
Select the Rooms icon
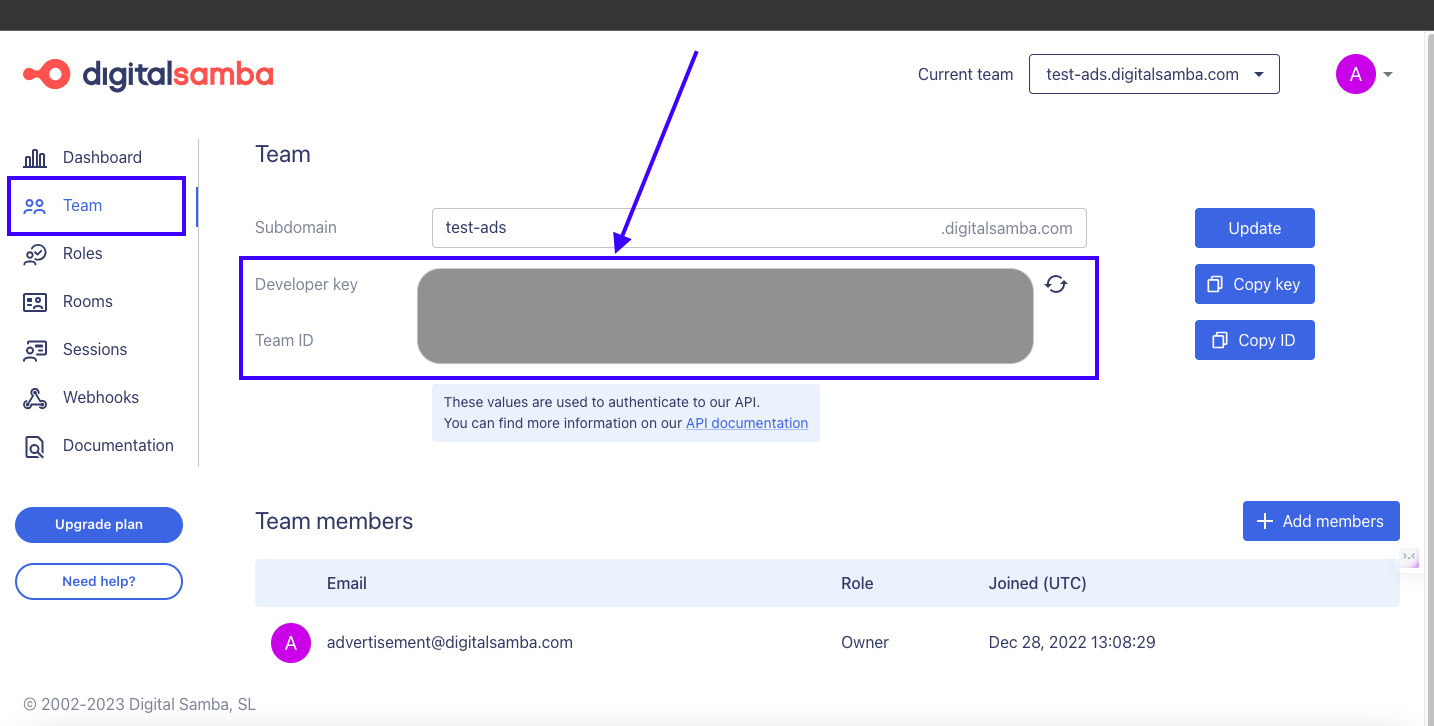point(35,301)
